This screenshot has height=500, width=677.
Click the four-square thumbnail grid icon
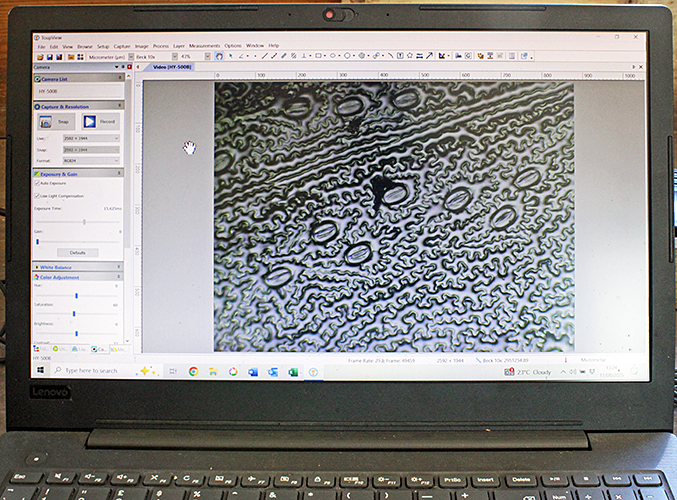[x=81, y=57]
